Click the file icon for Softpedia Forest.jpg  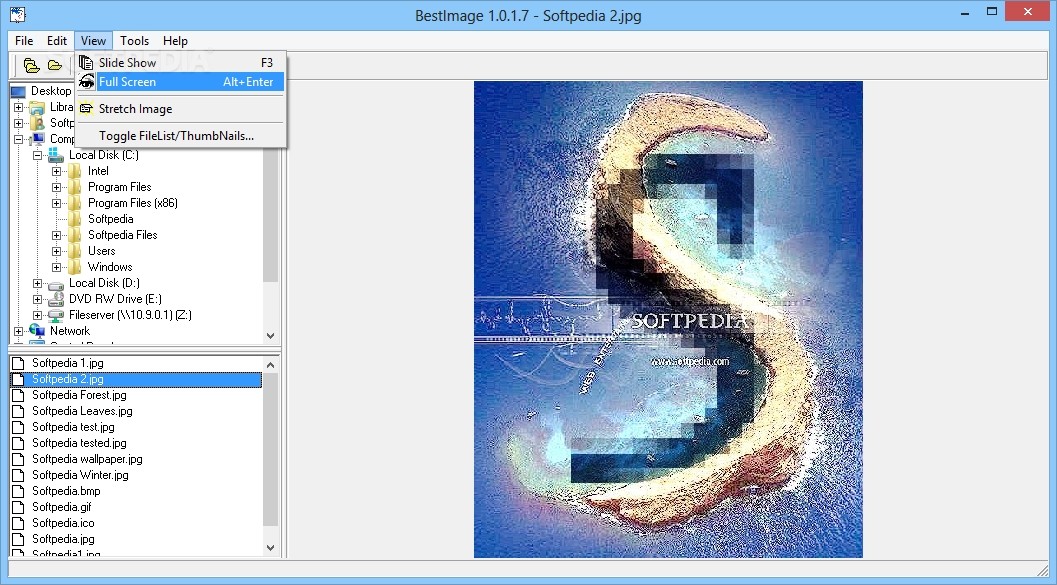pyautogui.click(x=18, y=395)
